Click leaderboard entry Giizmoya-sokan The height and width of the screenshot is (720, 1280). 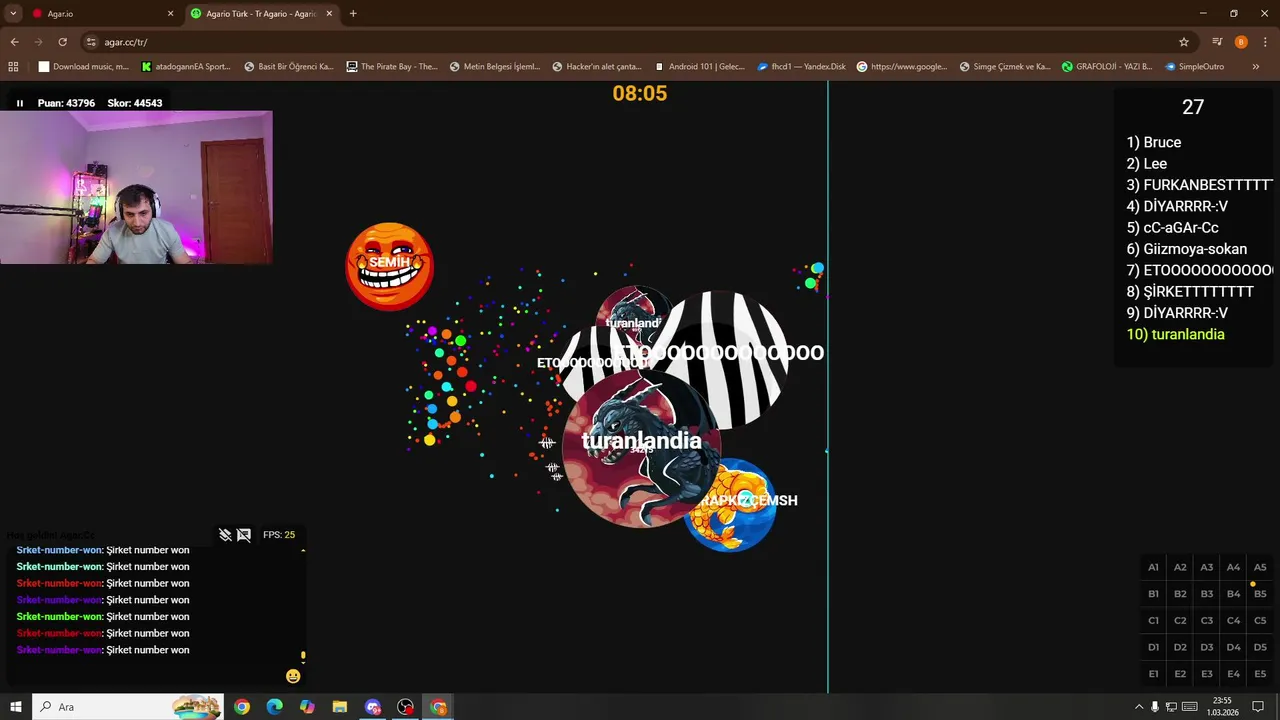[x=1187, y=249]
